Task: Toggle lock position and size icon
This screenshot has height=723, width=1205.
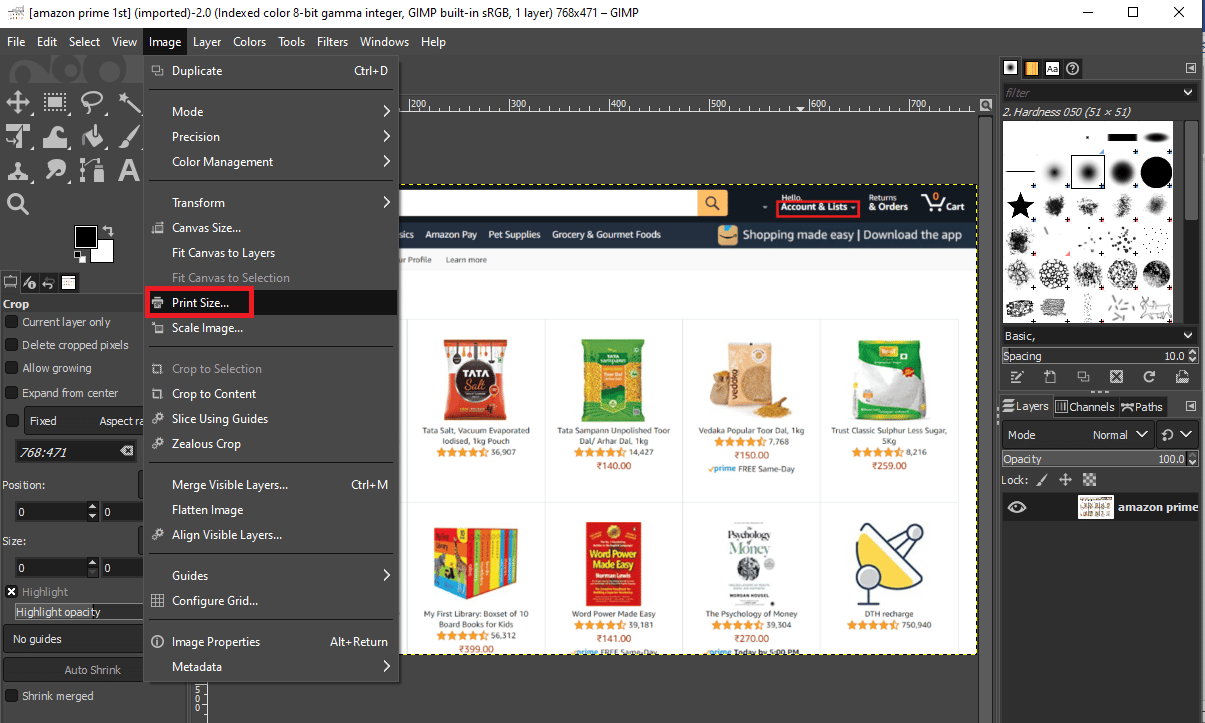Action: point(1066,480)
